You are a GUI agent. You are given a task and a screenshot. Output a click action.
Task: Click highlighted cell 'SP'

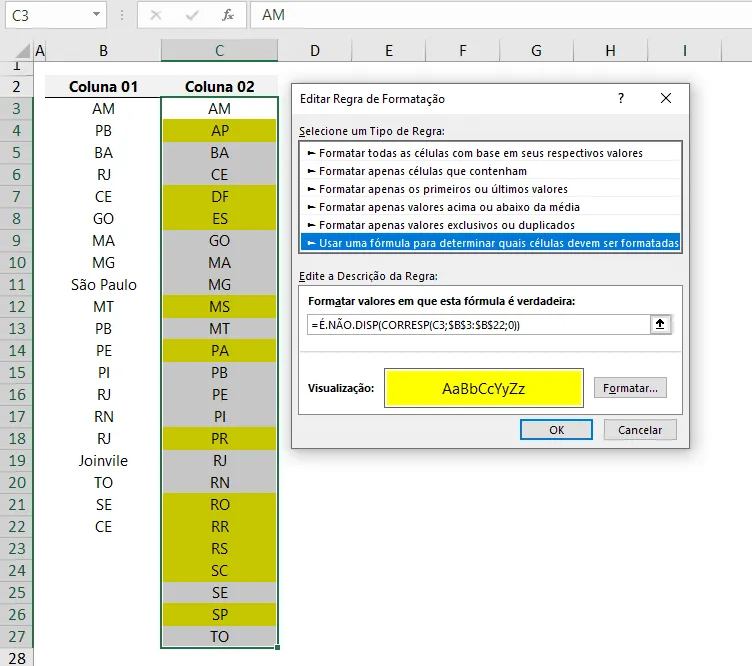(219, 615)
